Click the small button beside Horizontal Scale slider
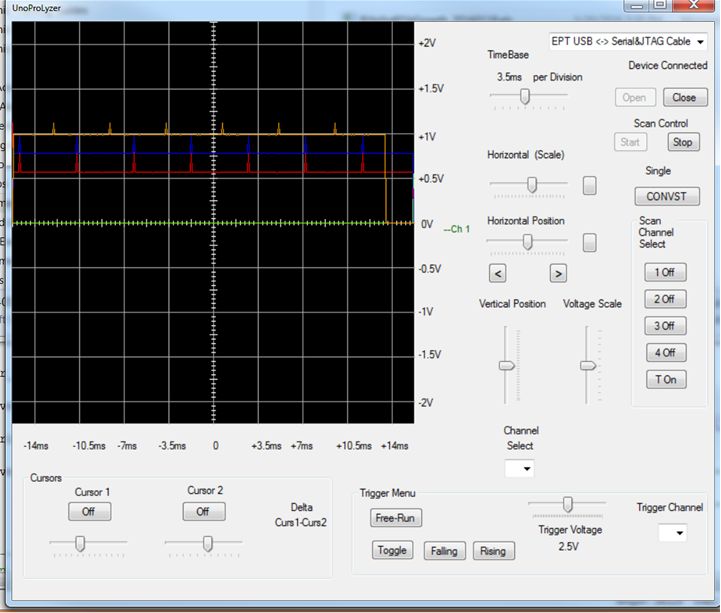The image size is (721, 613). 589,186
